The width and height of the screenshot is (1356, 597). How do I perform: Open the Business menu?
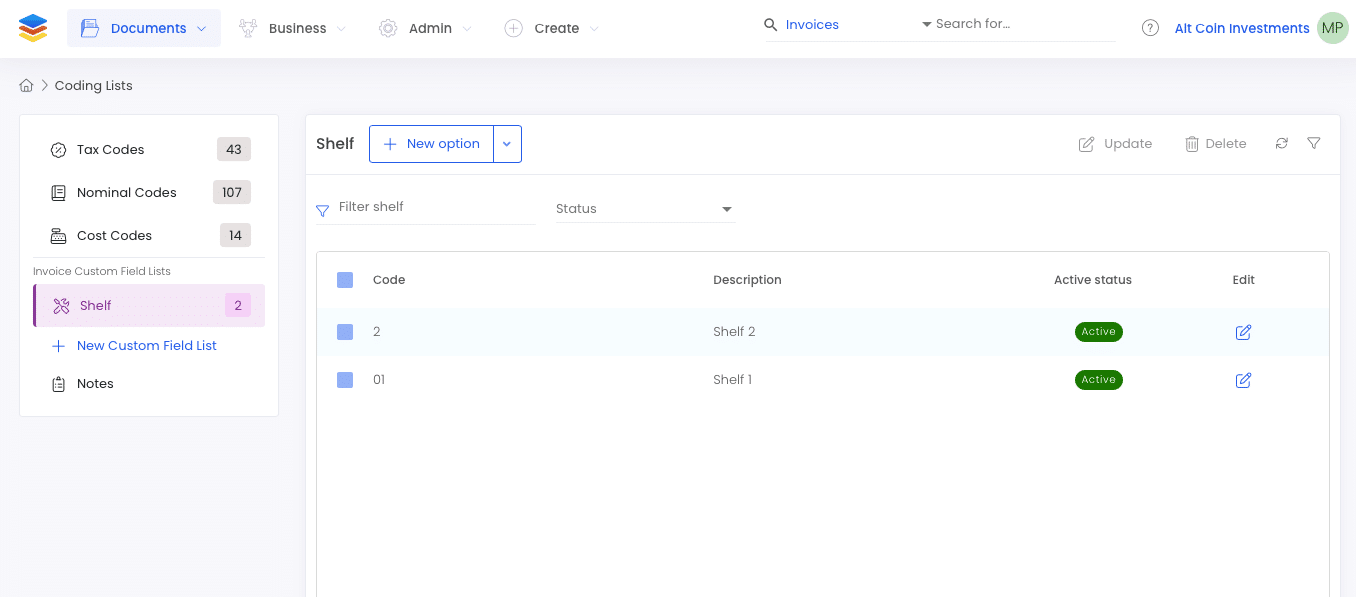coord(292,28)
